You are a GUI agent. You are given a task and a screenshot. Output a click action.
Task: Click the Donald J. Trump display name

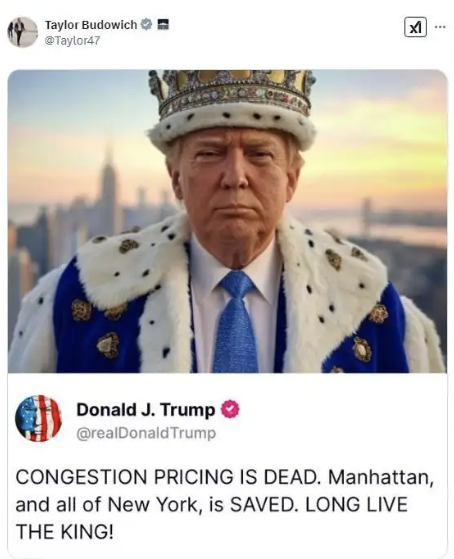(x=146, y=410)
